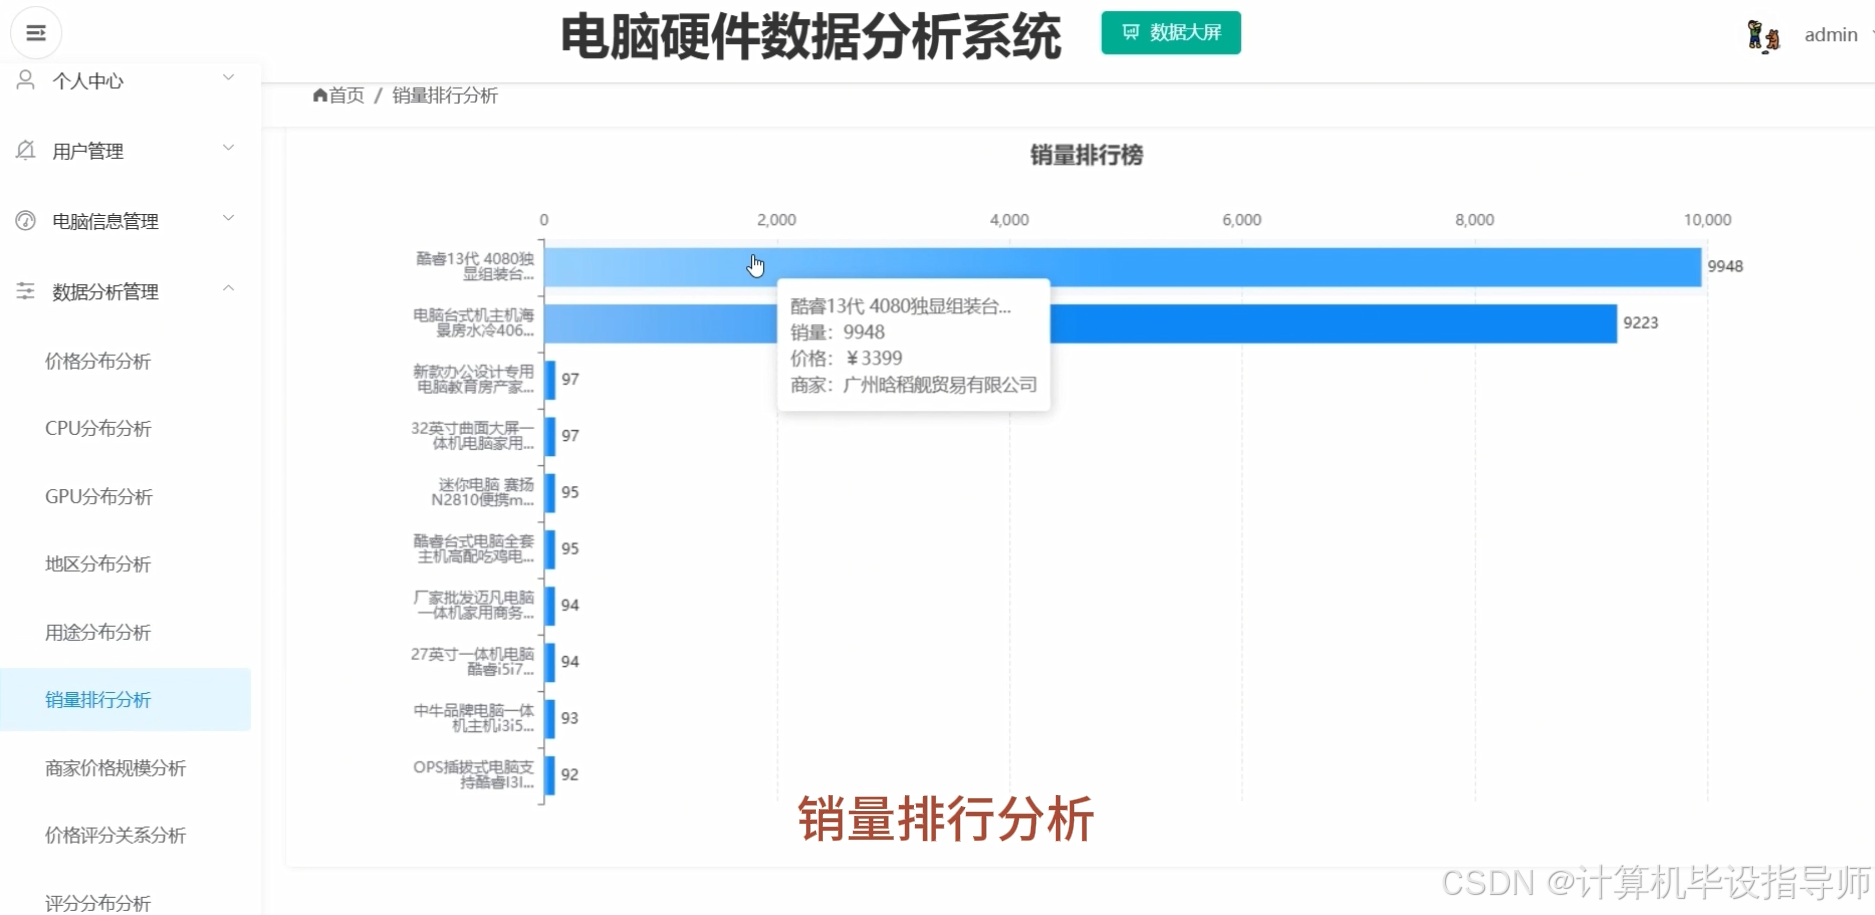Click the 9948 sales bar in the chart
The width and height of the screenshot is (1875, 915).
click(x=1100, y=266)
